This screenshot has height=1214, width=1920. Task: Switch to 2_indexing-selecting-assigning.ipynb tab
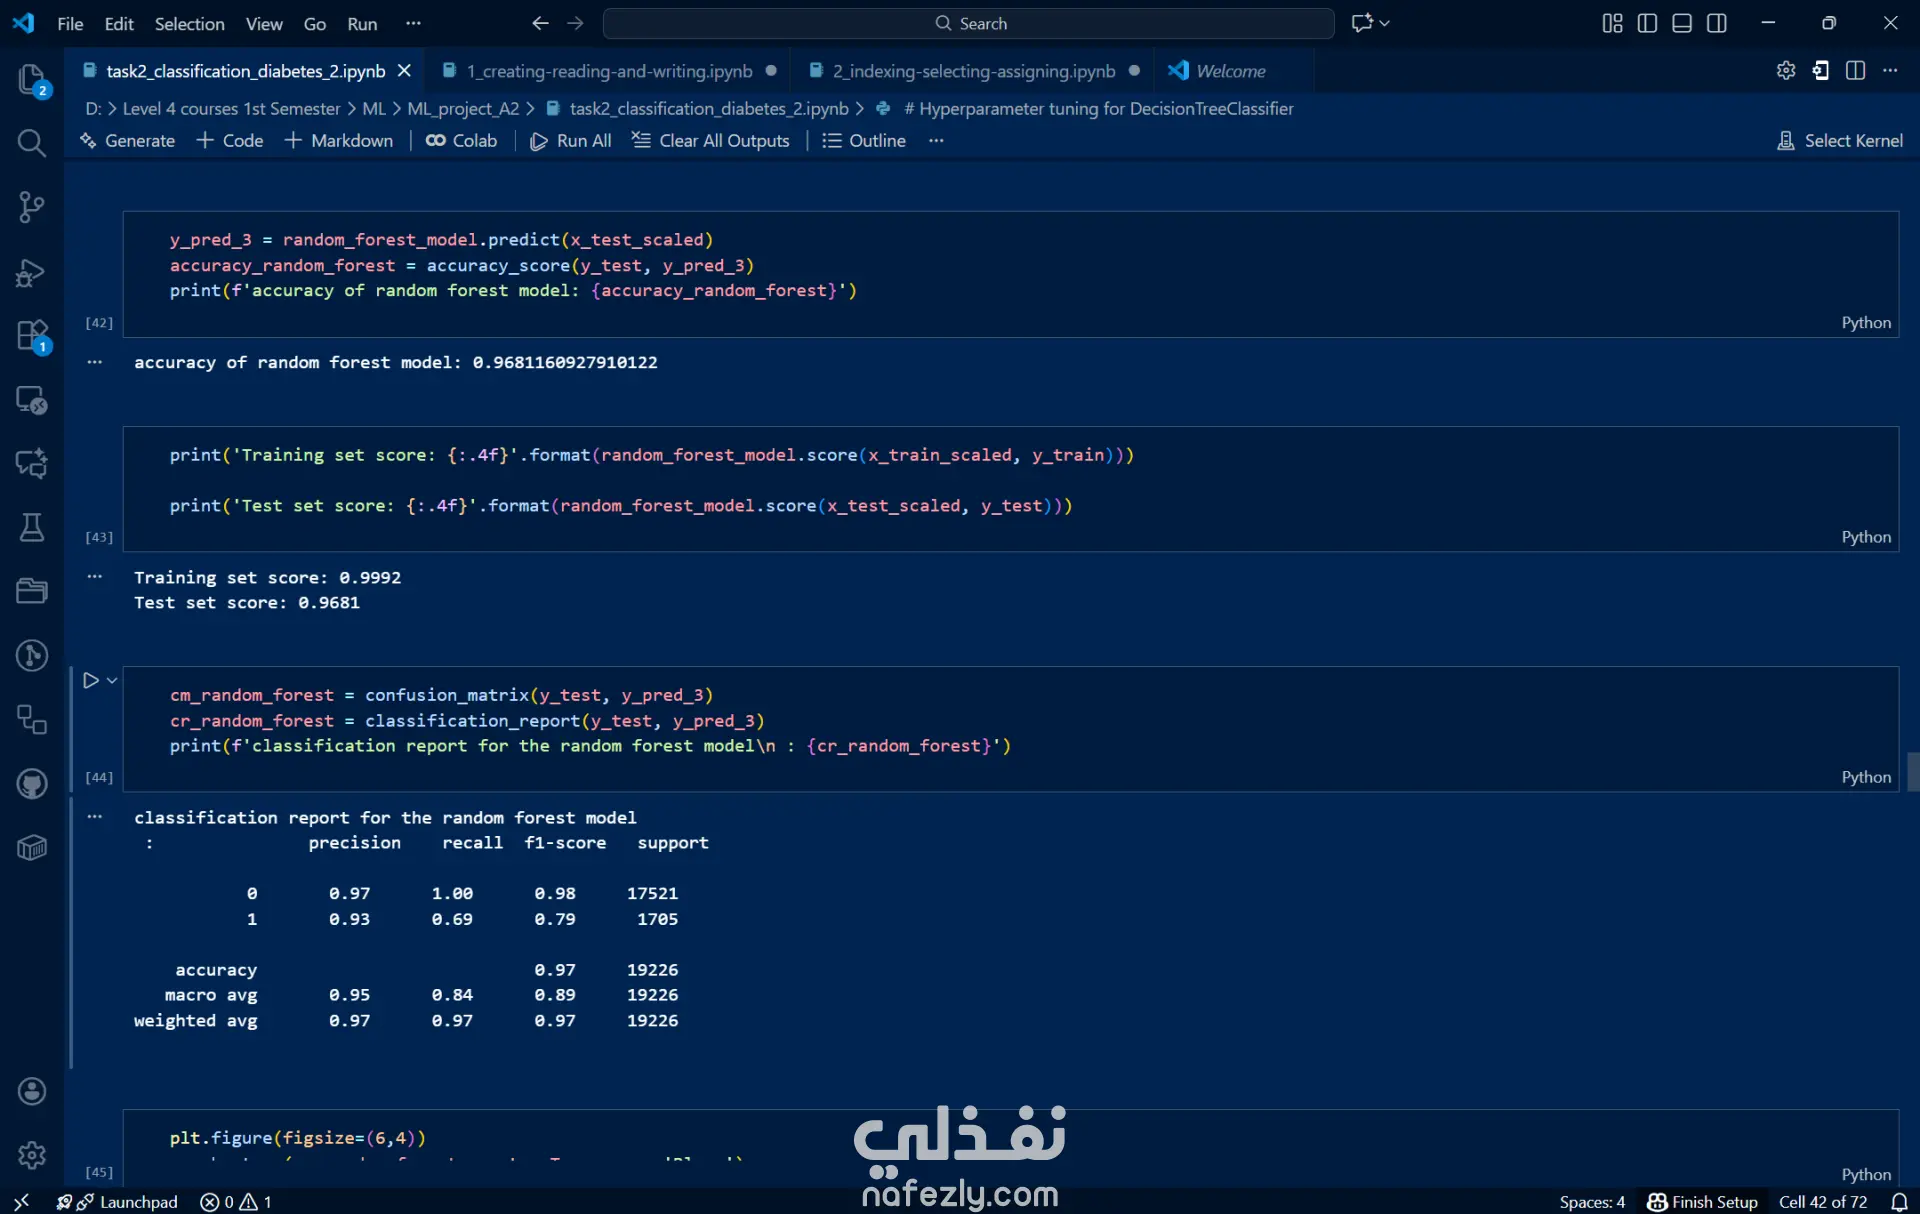click(x=973, y=71)
